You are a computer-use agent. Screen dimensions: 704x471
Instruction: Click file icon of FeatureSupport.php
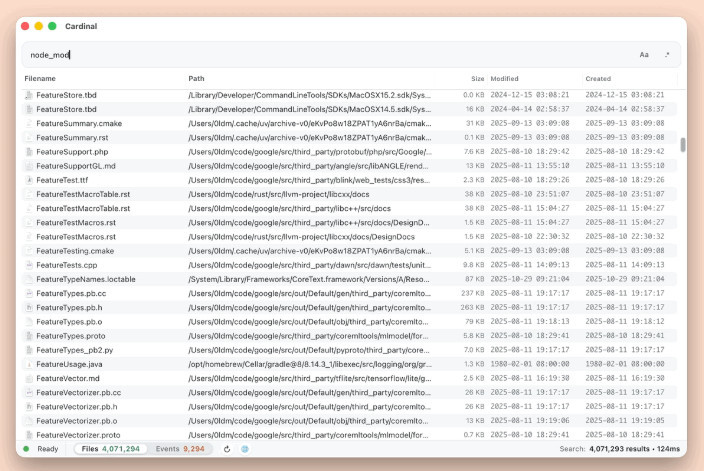click(x=29, y=152)
